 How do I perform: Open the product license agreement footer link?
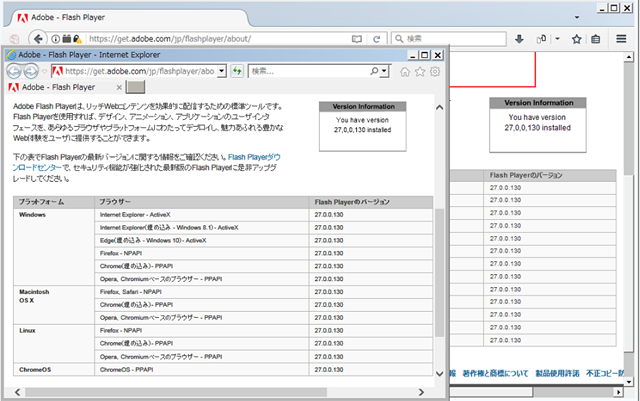[x=557, y=373]
